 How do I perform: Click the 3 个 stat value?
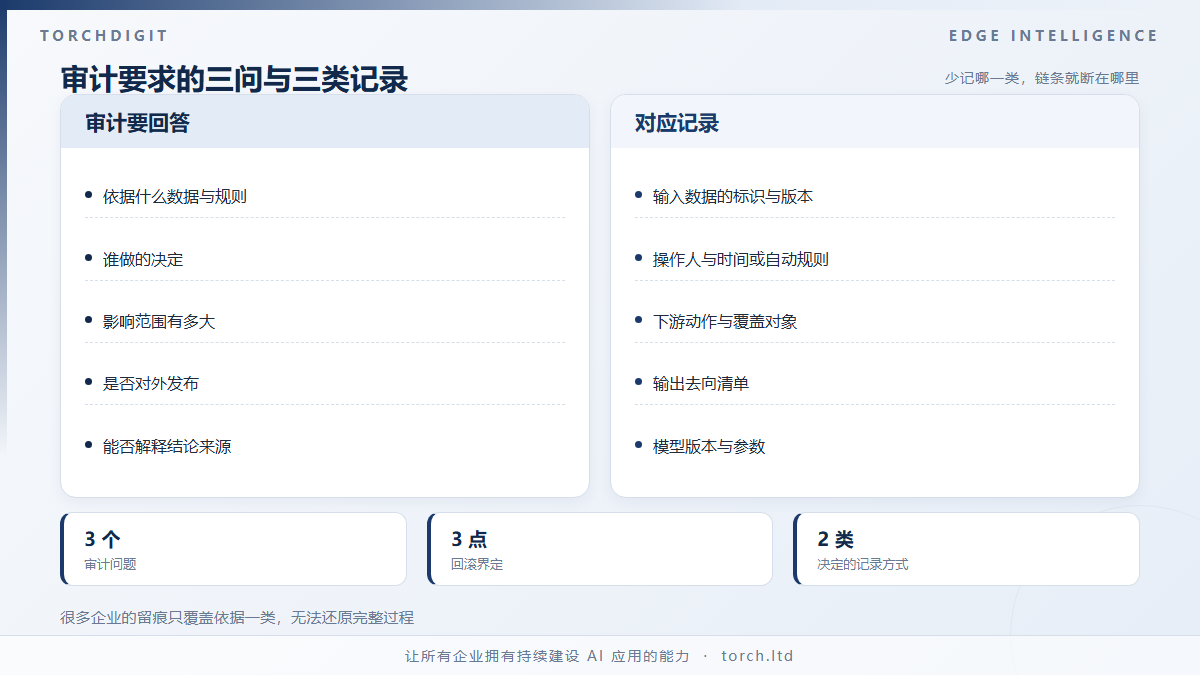tap(103, 539)
